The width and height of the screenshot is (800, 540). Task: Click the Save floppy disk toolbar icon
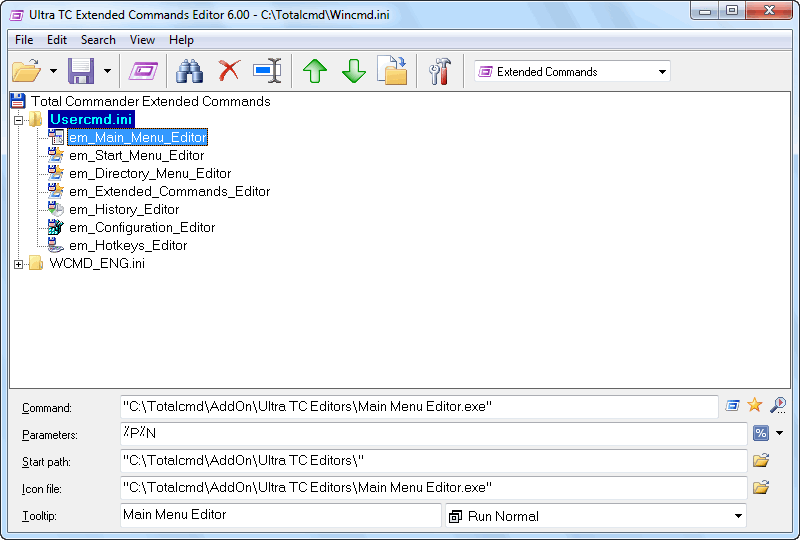pos(81,71)
